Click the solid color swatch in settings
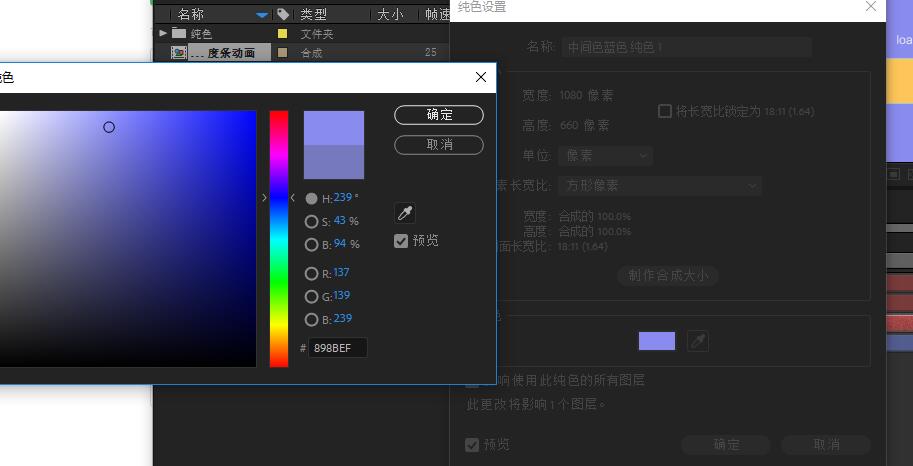This screenshot has height=466, width=913. pyautogui.click(x=657, y=341)
